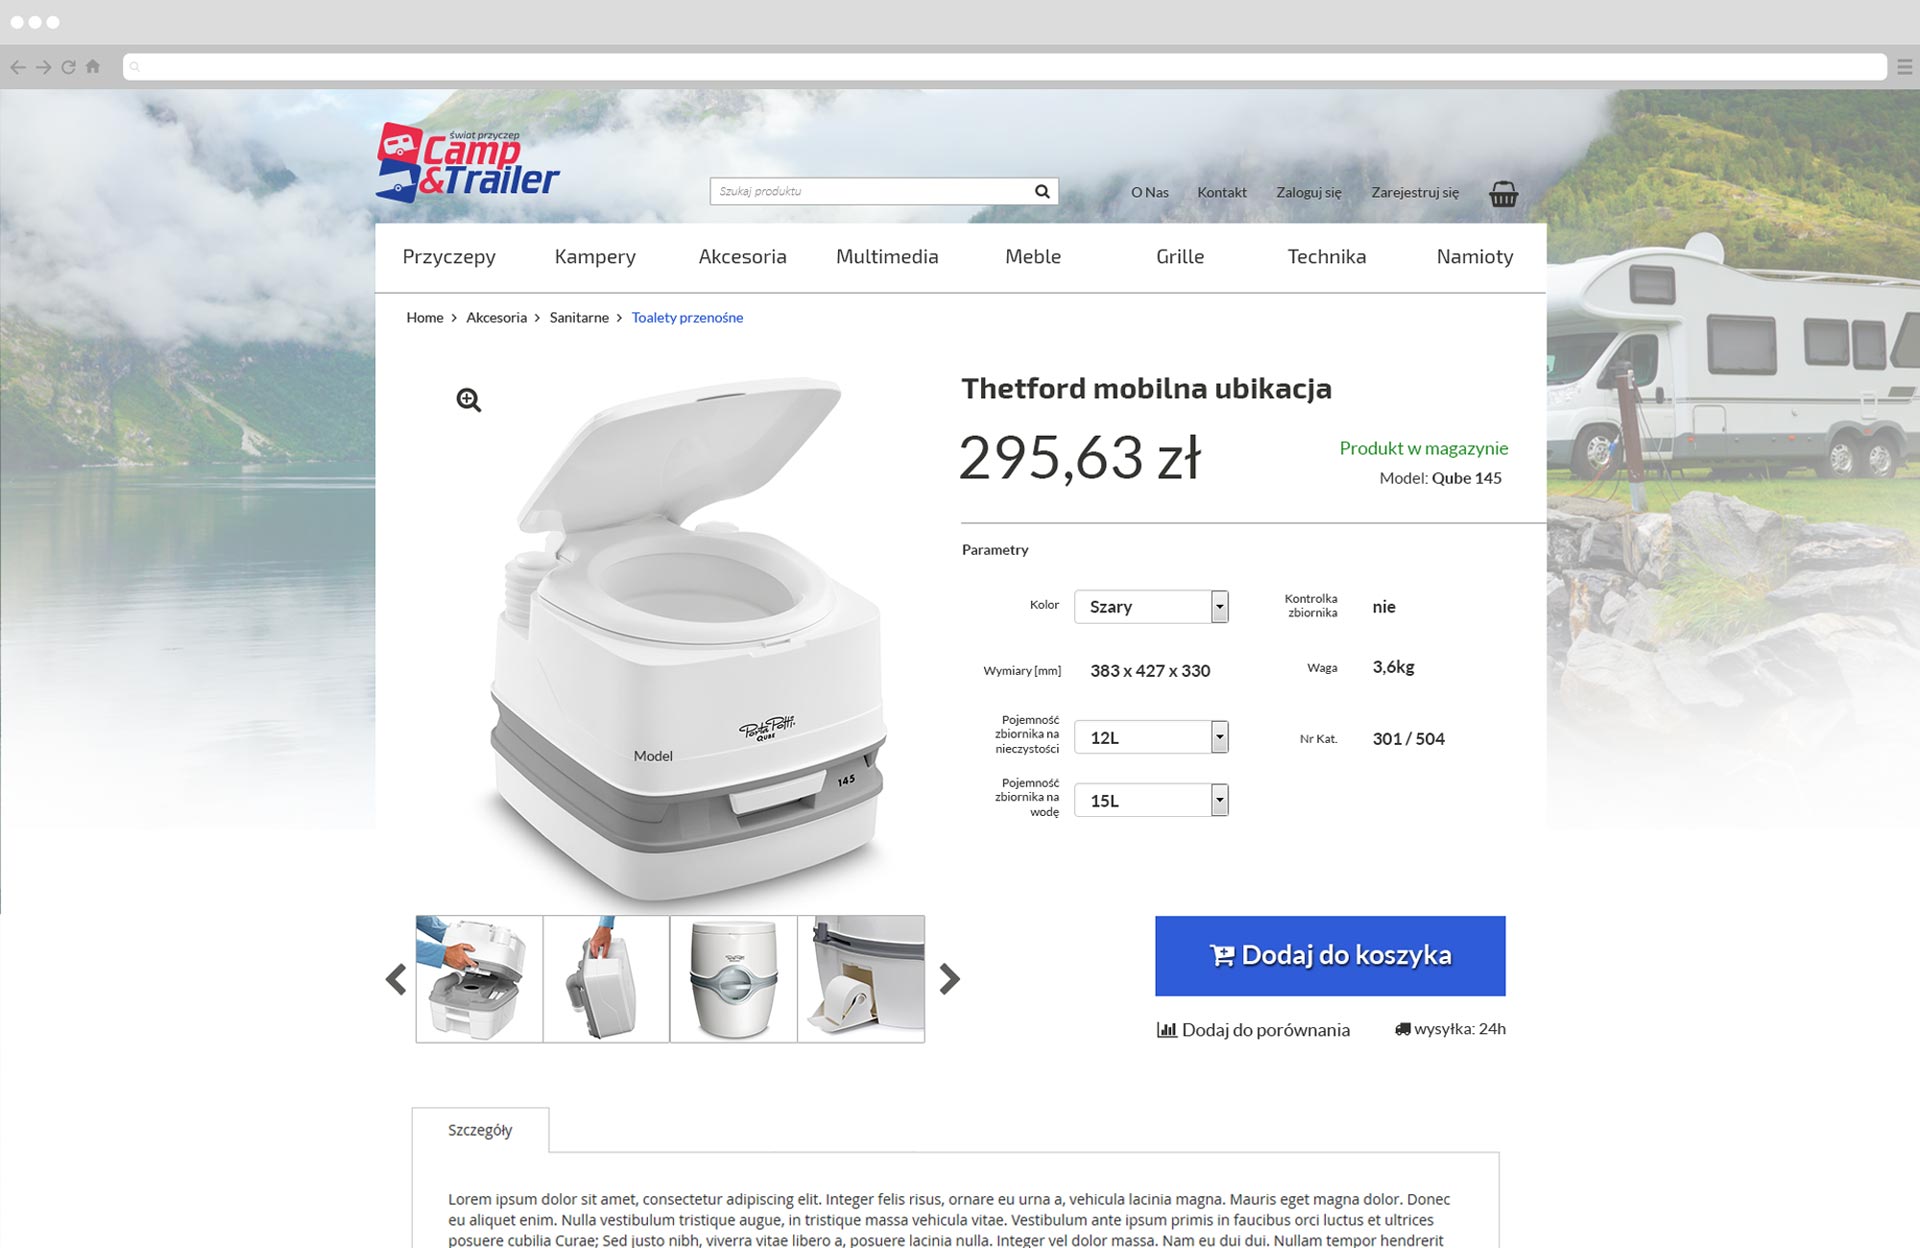The height and width of the screenshot is (1248, 1920).
Task: Go to Toalety przenośne breadcrumb
Action: coord(687,318)
